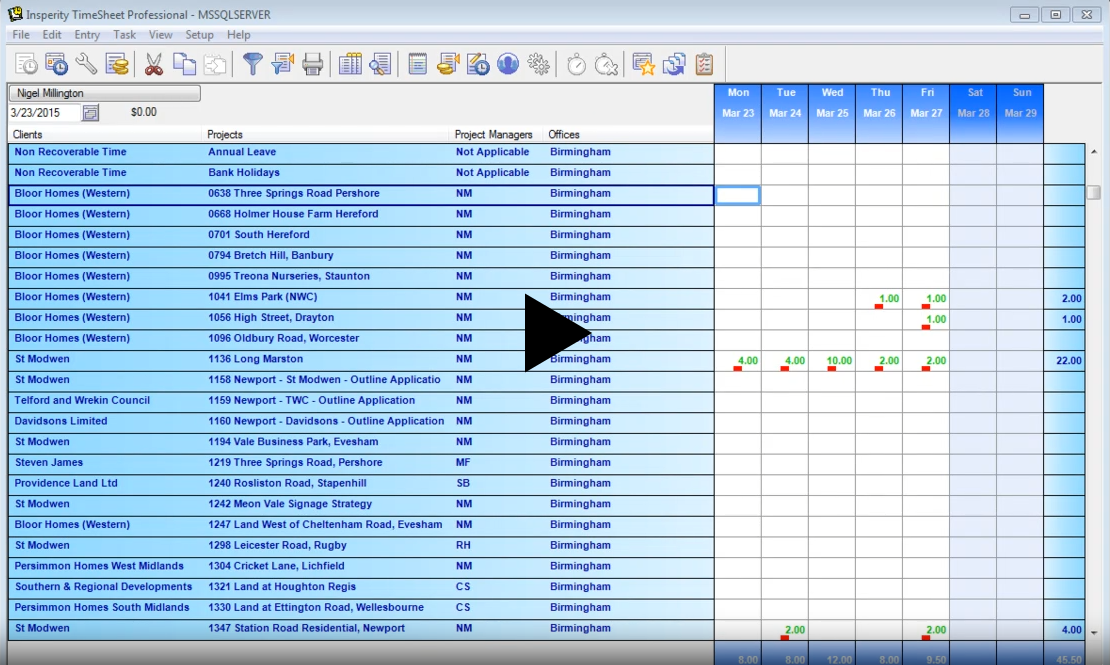This screenshot has height=665, width=1110.
Task: Click the Nigel Millington employee button
Action: [x=104, y=93]
